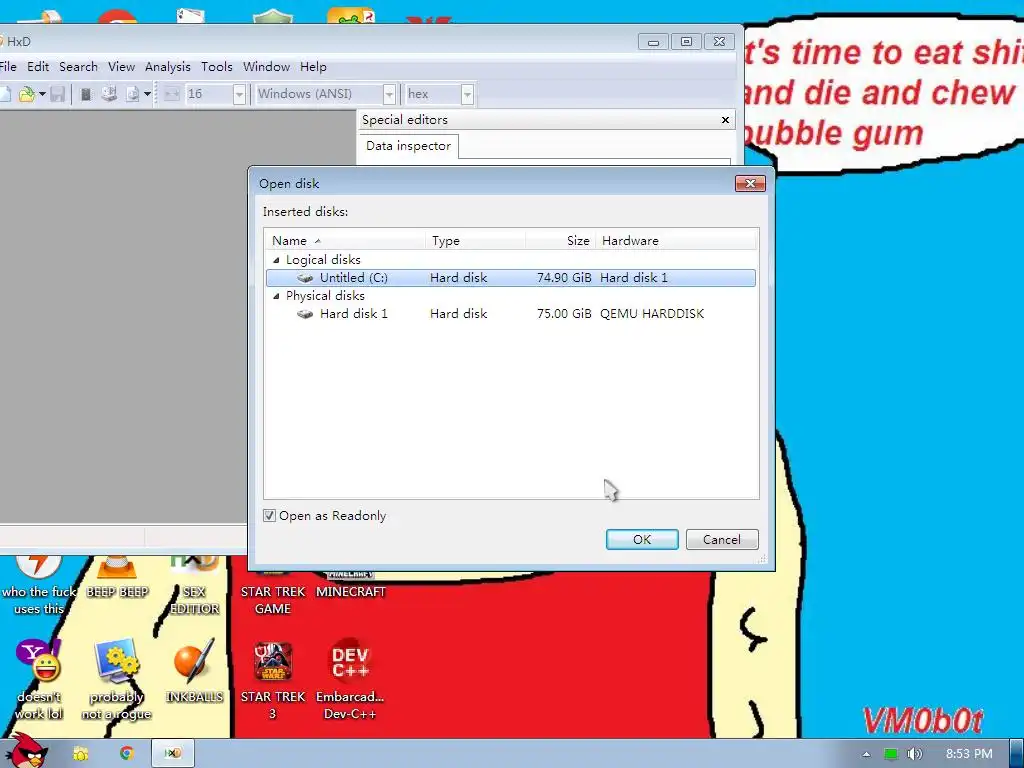The height and width of the screenshot is (768, 1024).
Task: Close the Open disk dialog
Action: pyautogui.click(x=750, y=184)
